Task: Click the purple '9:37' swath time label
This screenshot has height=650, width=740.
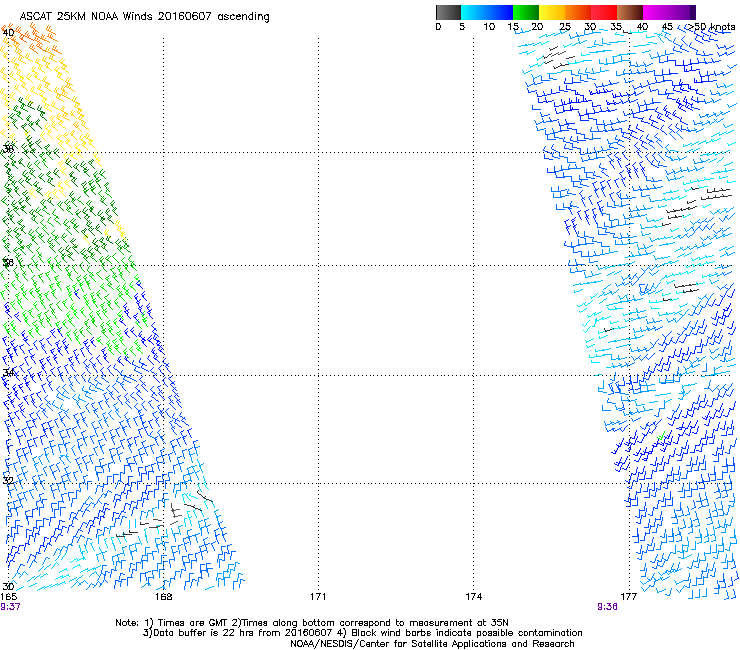Action: tap(10, 607)
